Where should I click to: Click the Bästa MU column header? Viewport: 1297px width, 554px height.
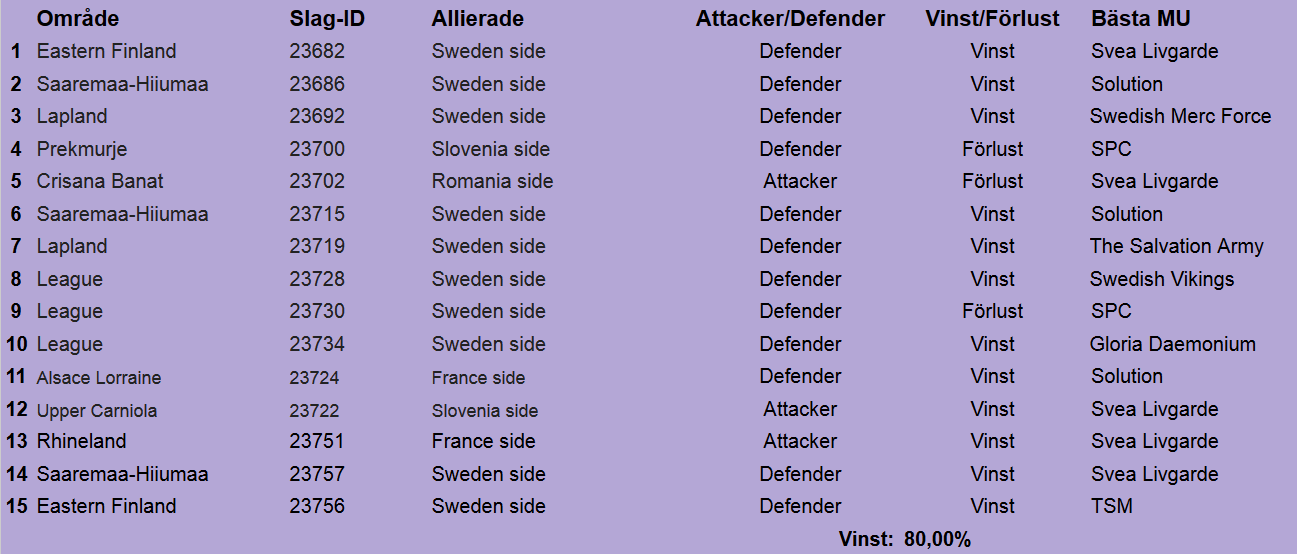[x=1141, y=19]
